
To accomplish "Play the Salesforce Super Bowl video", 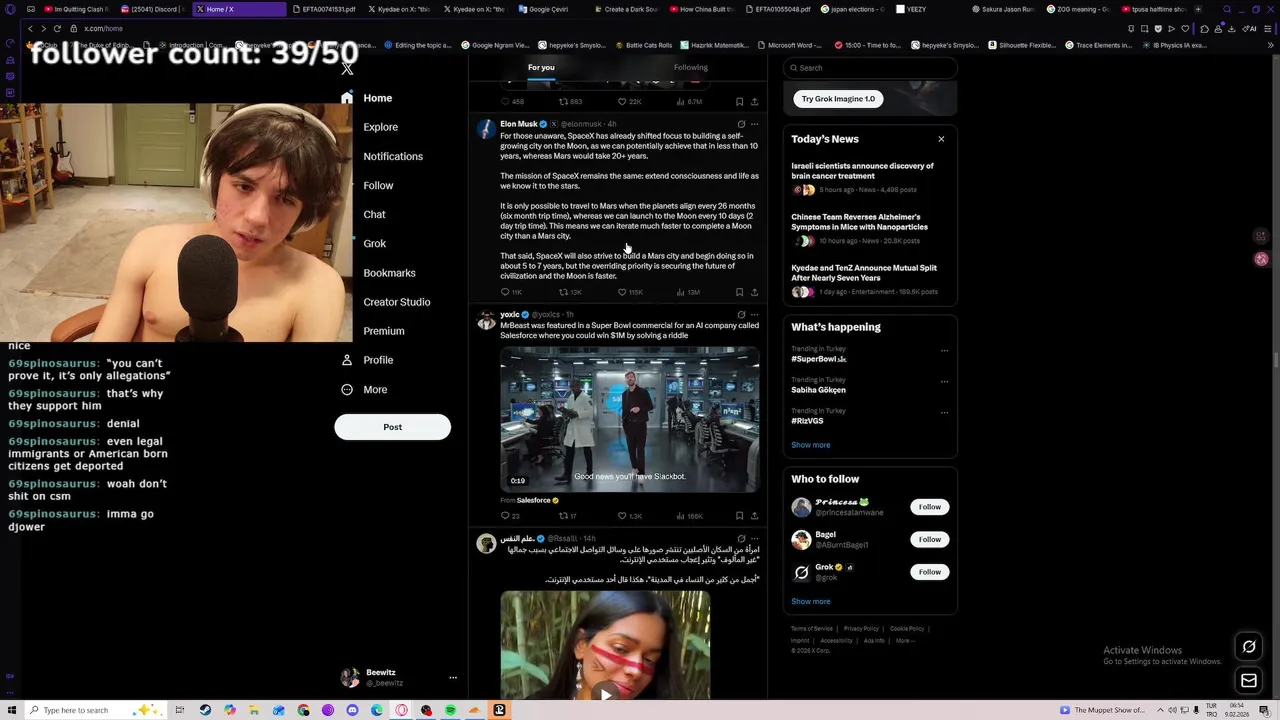I will 630,419.
